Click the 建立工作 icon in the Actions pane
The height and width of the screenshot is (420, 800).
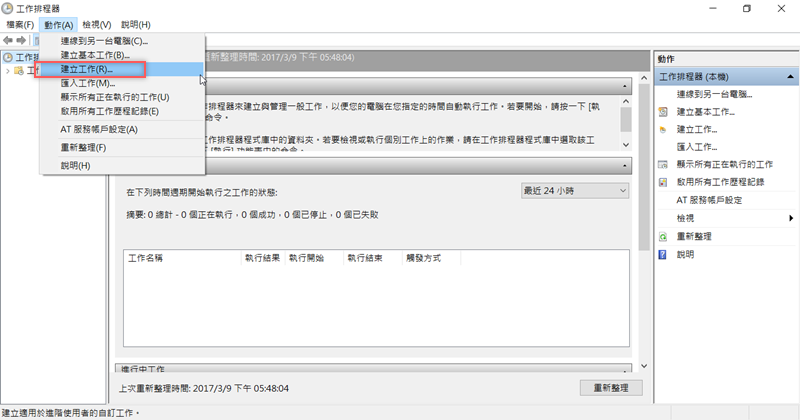pos(663,130)
